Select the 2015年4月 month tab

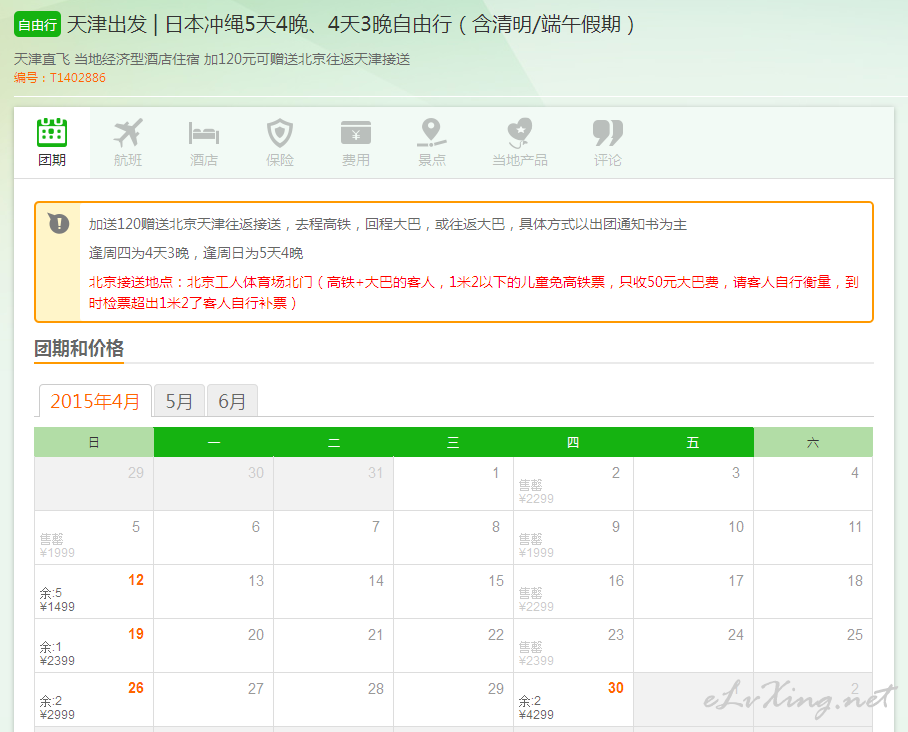(x=95, y=401)
